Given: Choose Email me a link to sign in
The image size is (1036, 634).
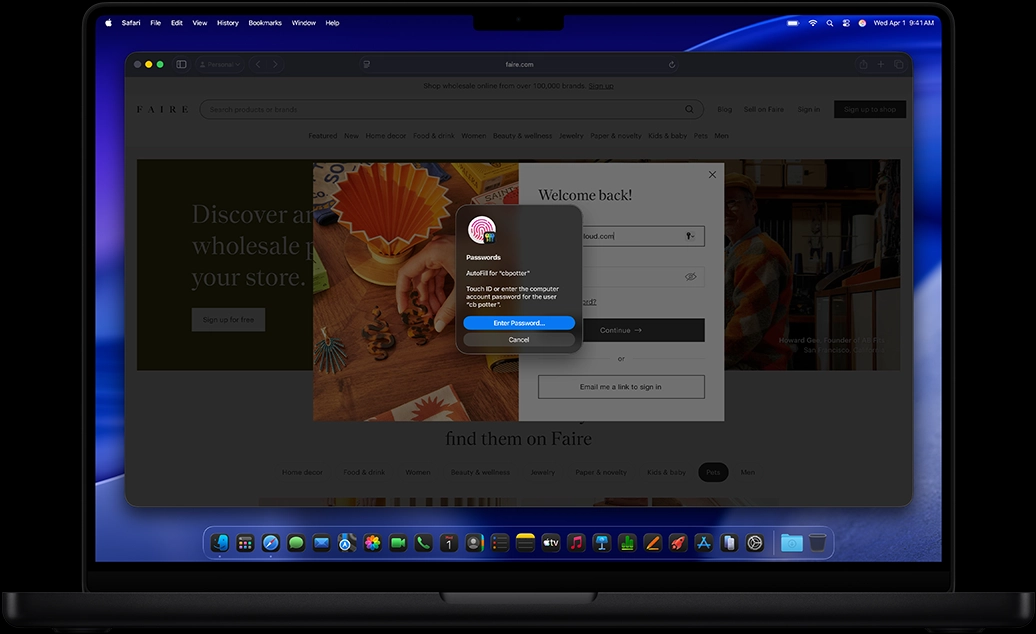Looking at the screenshot, I should [x=620, y=386].
